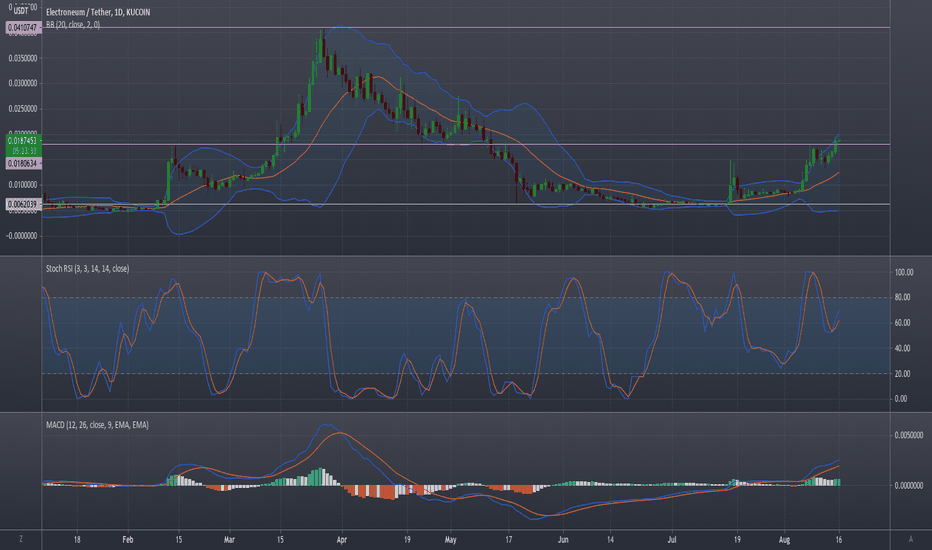Click the Jun label on the time axis

563,540
